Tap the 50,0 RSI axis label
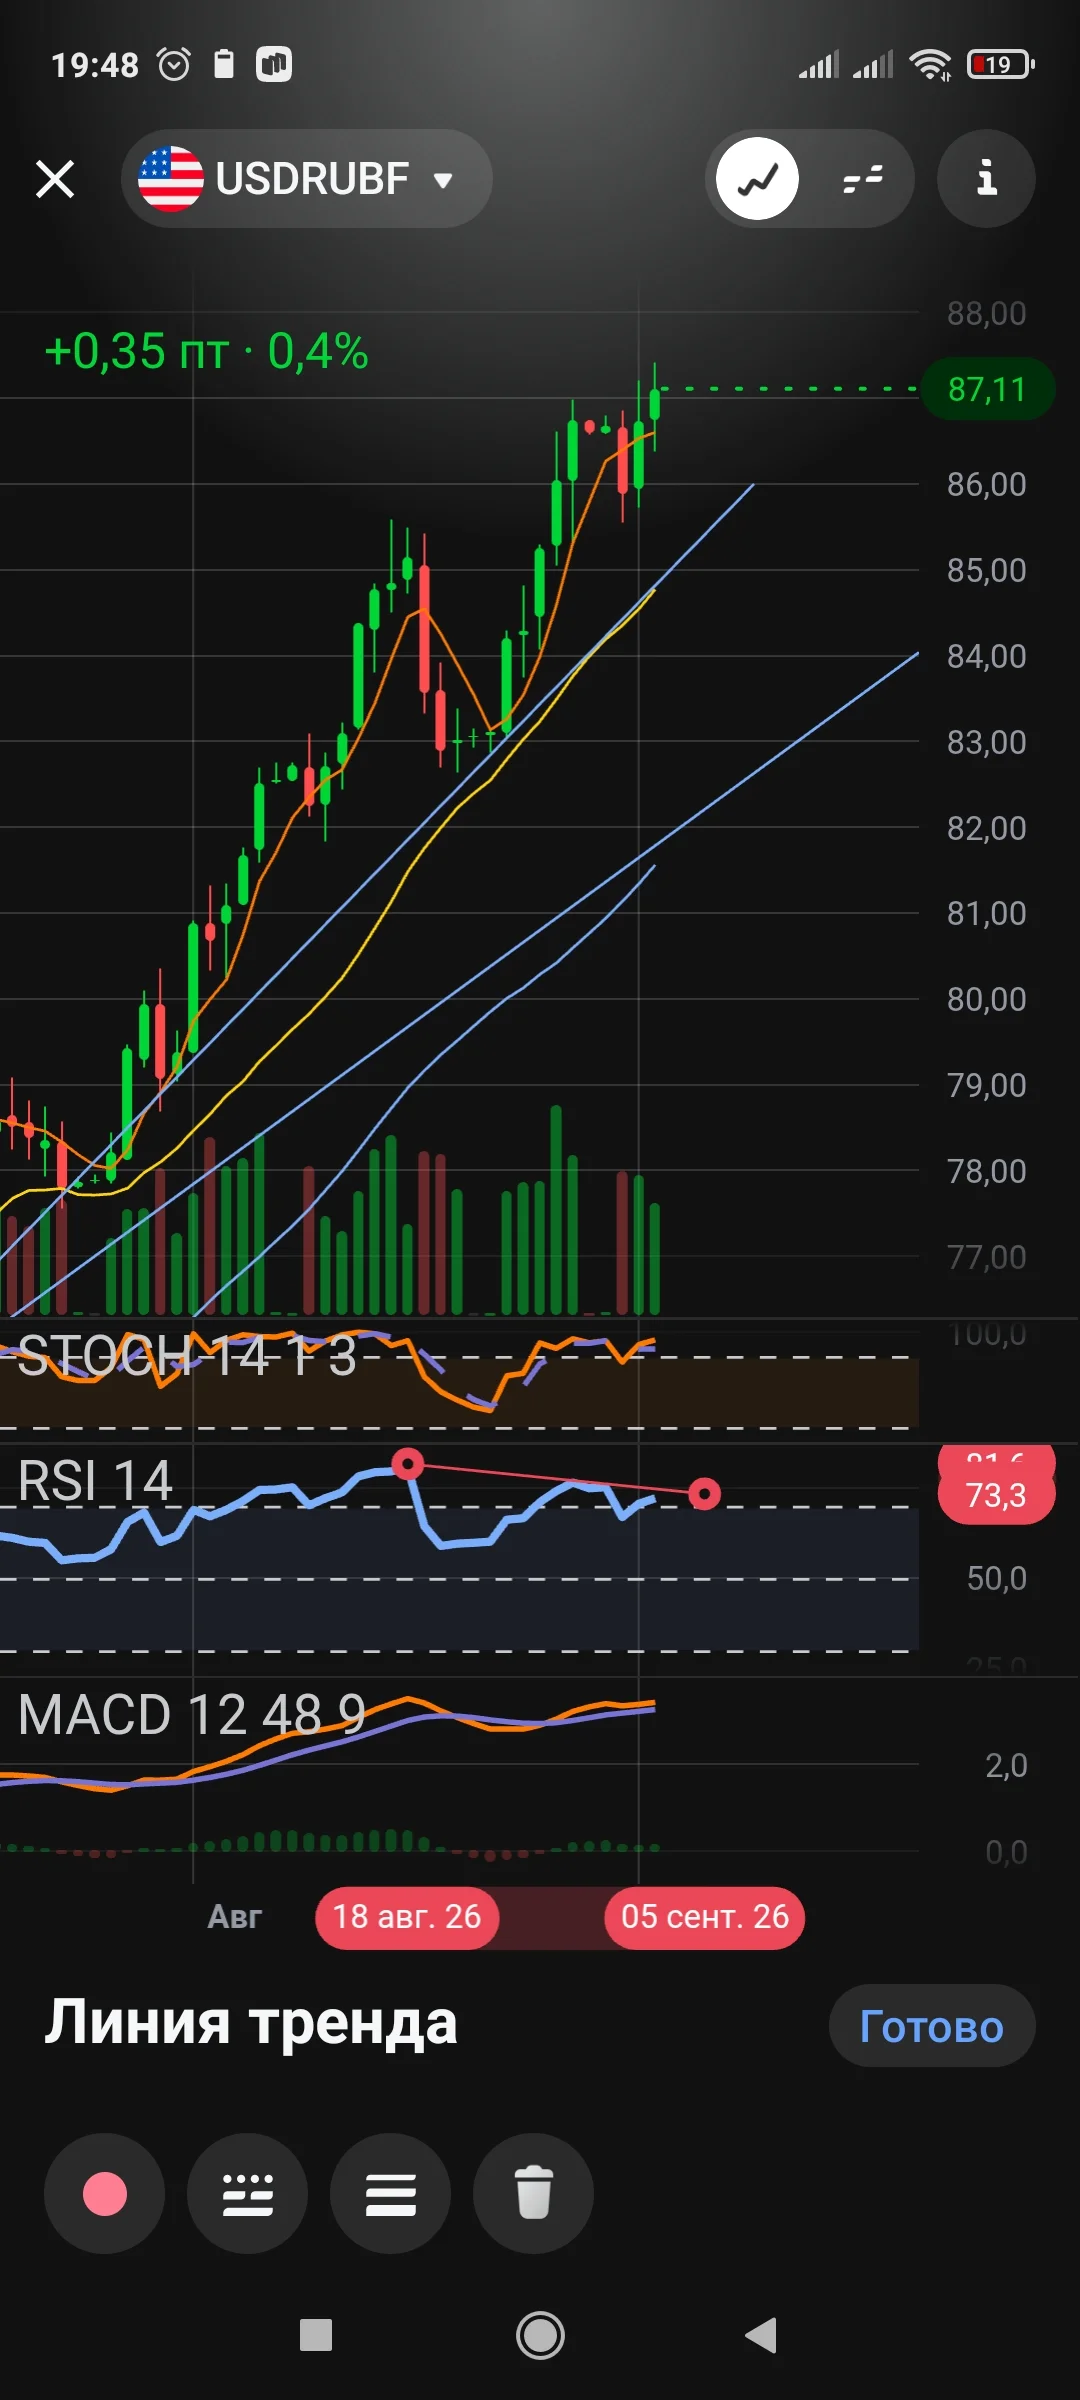The image size is (1080, 2400). point(996,1579)
